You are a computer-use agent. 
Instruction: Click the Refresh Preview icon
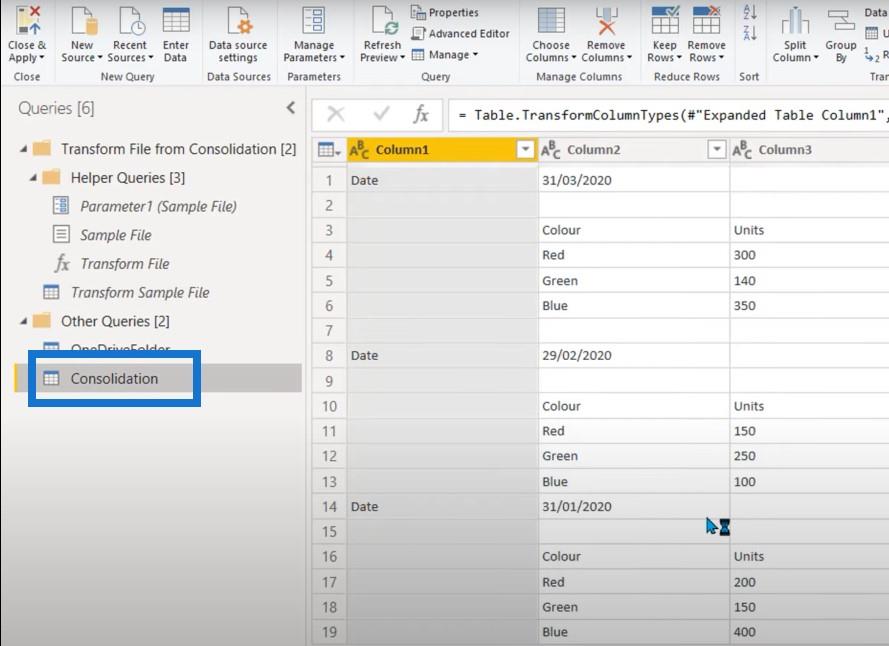[x=384, y=20]
